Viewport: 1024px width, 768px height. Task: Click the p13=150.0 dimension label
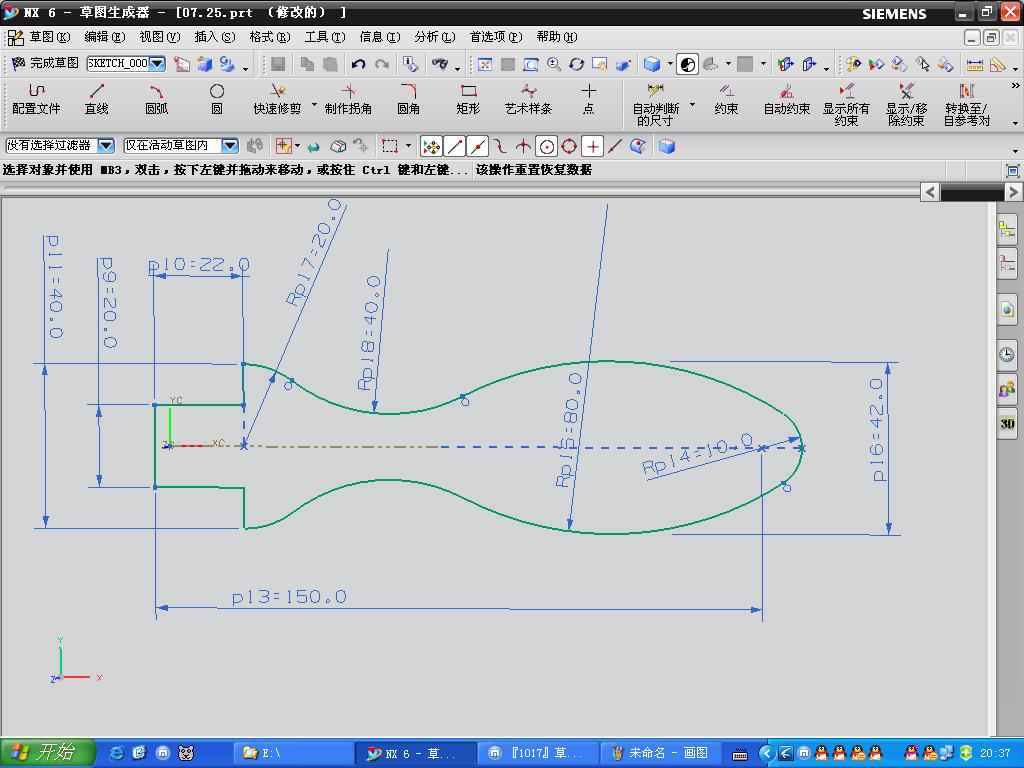[289, 597]
